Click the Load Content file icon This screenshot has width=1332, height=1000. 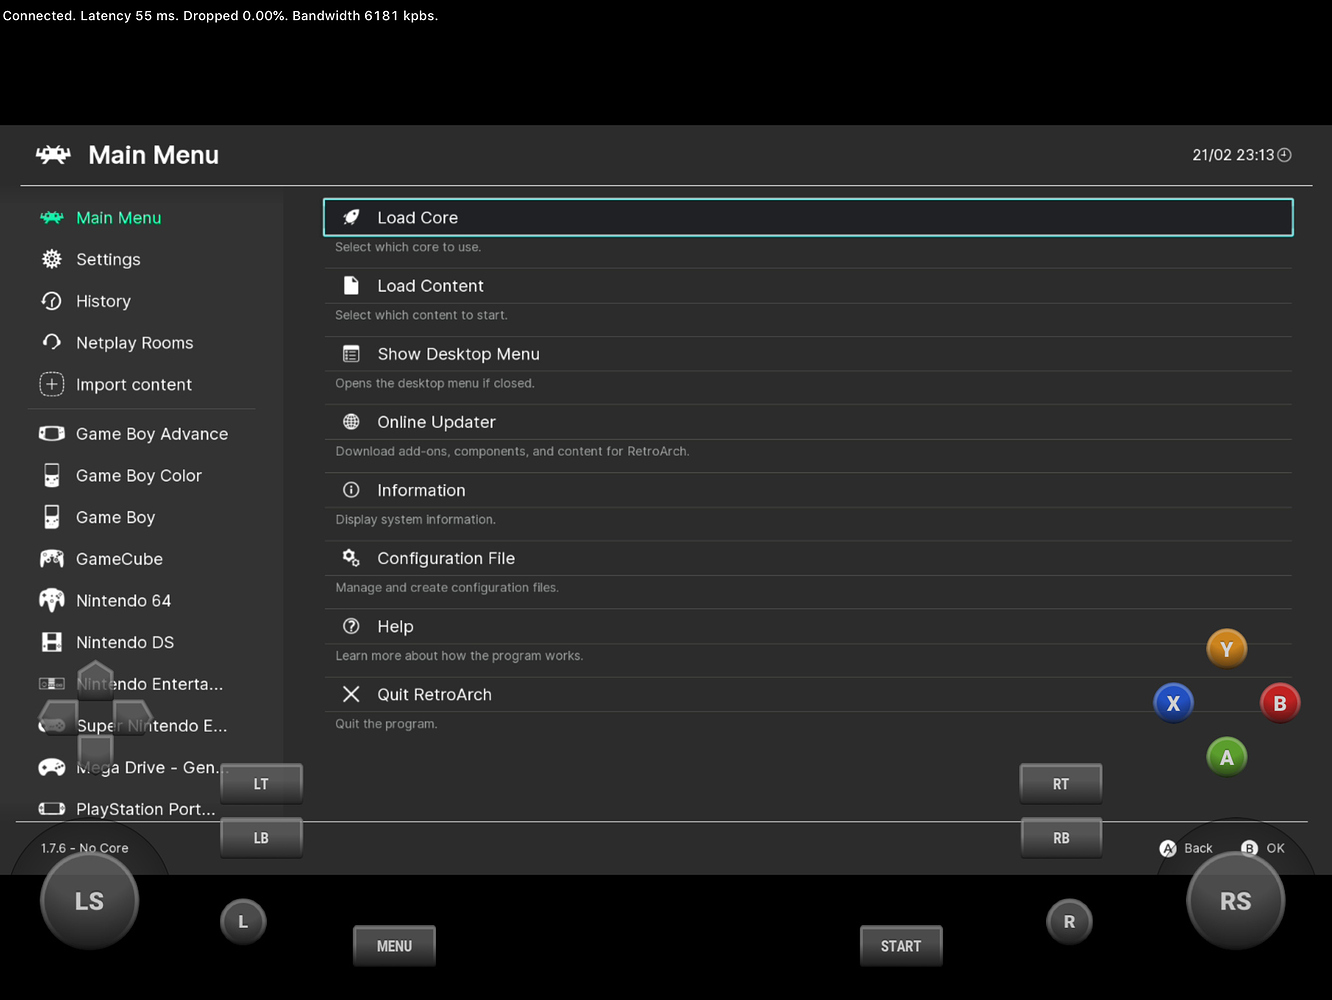(x=351, y=285)
